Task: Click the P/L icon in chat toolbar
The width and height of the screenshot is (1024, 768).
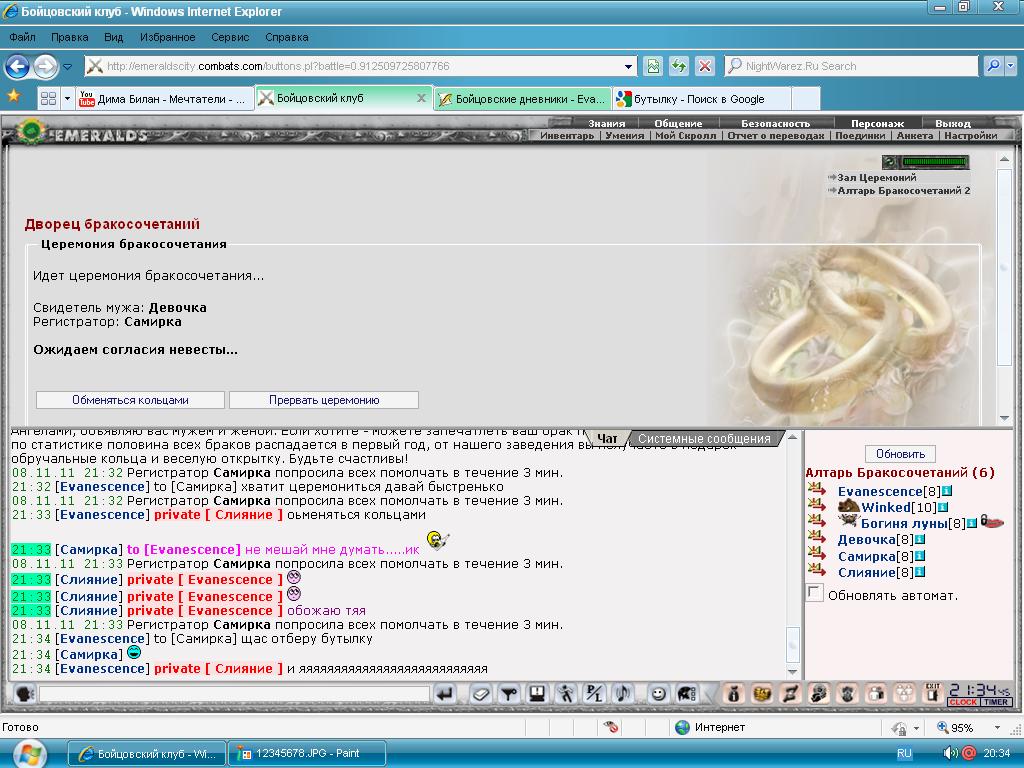Action: pyautogui.click(x=594, y=694)
